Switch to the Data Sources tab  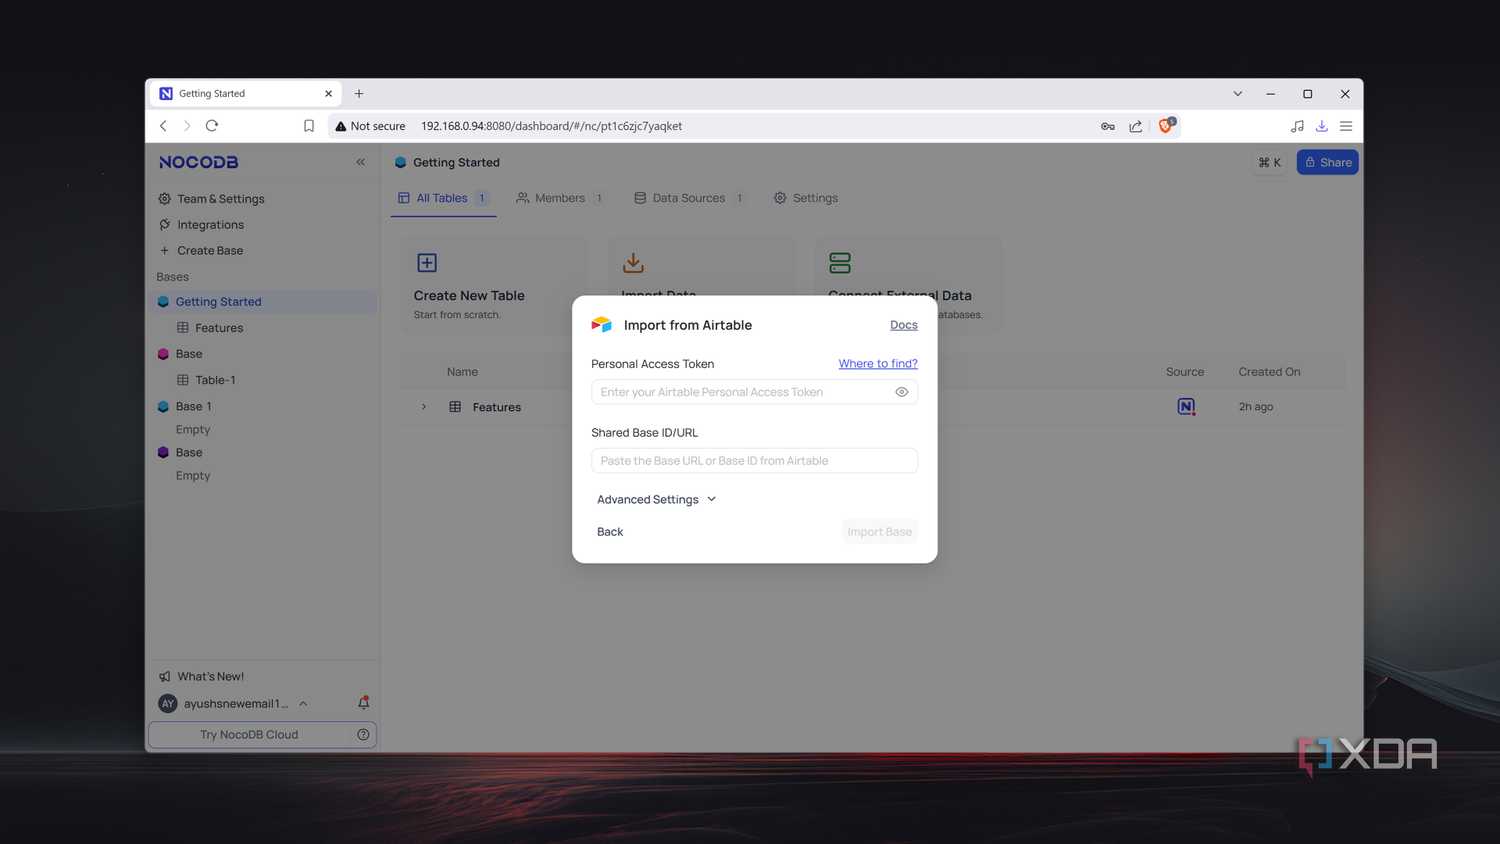[689, 198]
